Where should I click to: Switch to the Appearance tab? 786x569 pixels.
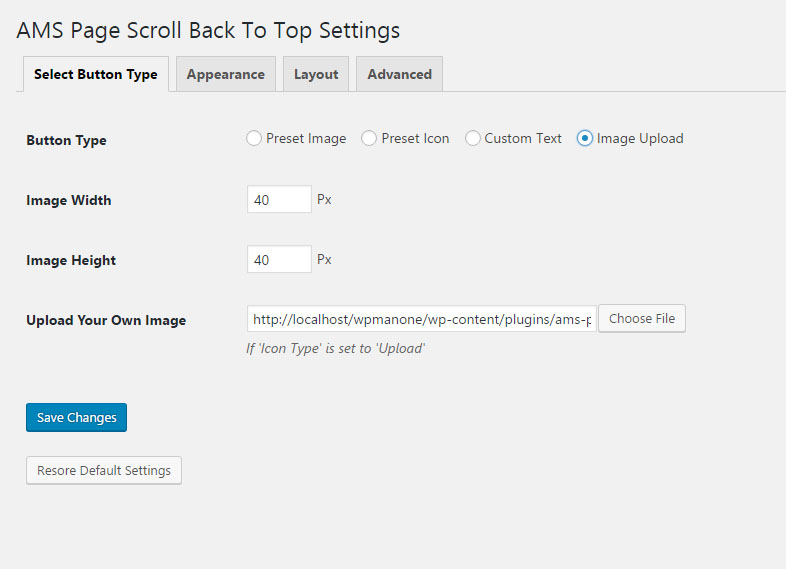click(x=226, y=74)
